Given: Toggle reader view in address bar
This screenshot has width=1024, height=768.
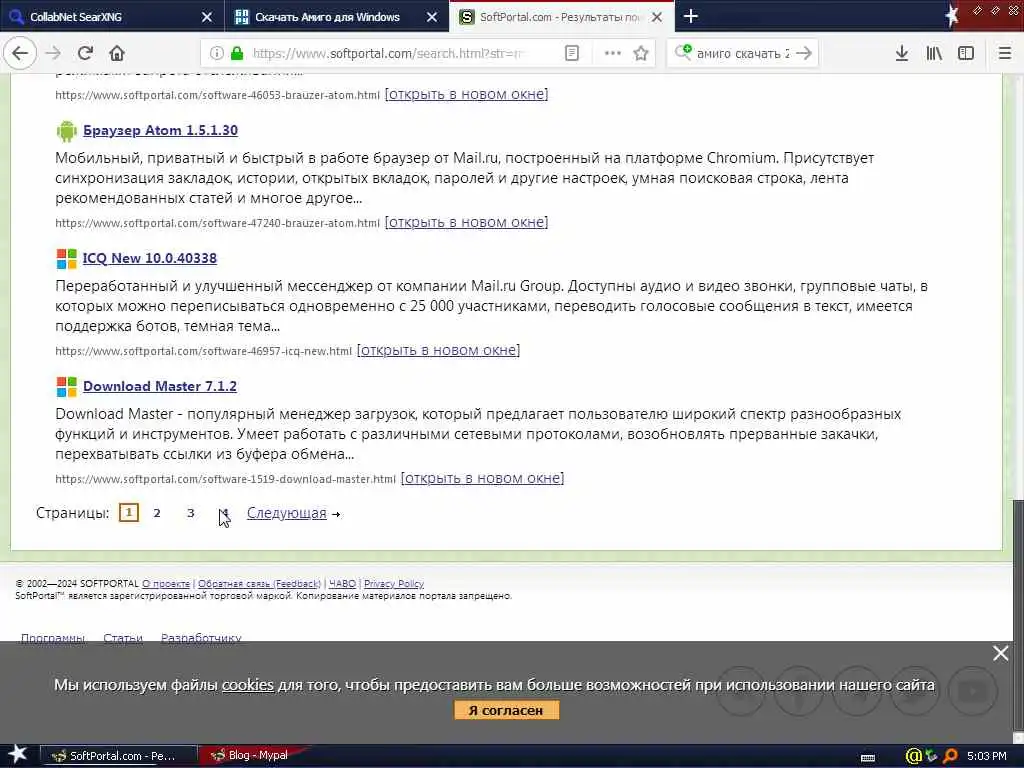Looking at the screenshot, I should 571,54.
